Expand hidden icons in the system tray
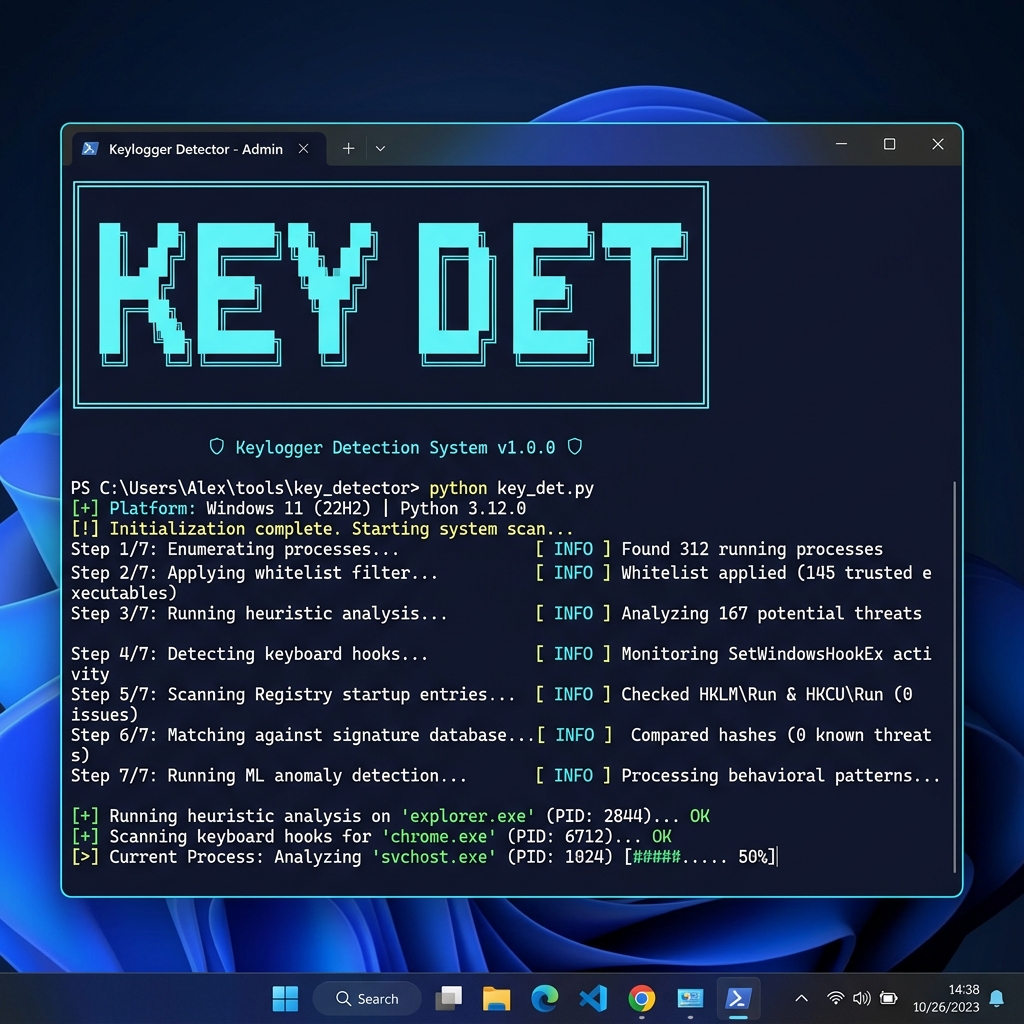The image size is (1024, 1024). 801,998
